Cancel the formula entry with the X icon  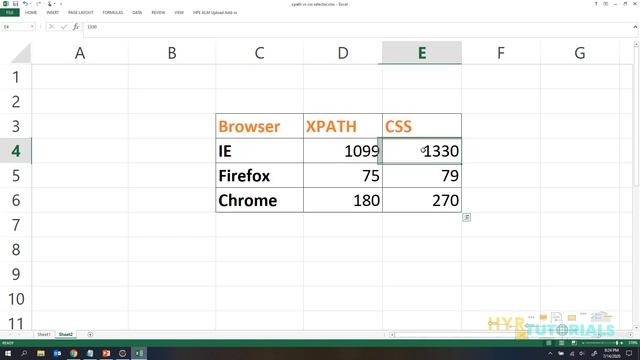(x=51, y=27)
